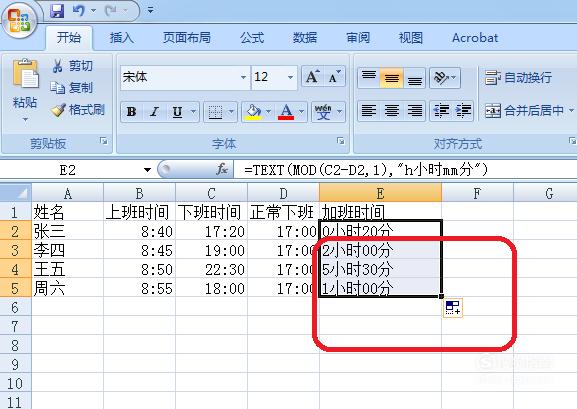Viewport: 577px width, 409px height.
Task: Open the 数据 tab
Action: point(305,38)
